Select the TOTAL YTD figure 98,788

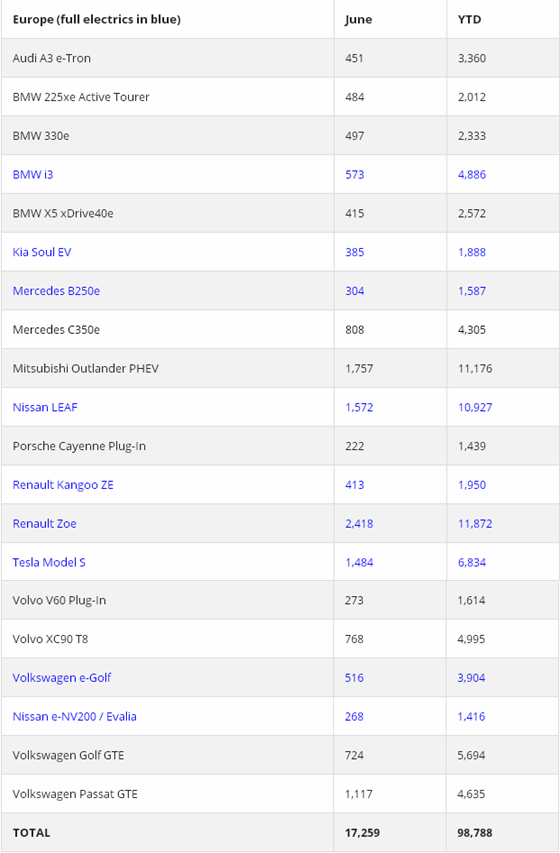click(475, 833)
